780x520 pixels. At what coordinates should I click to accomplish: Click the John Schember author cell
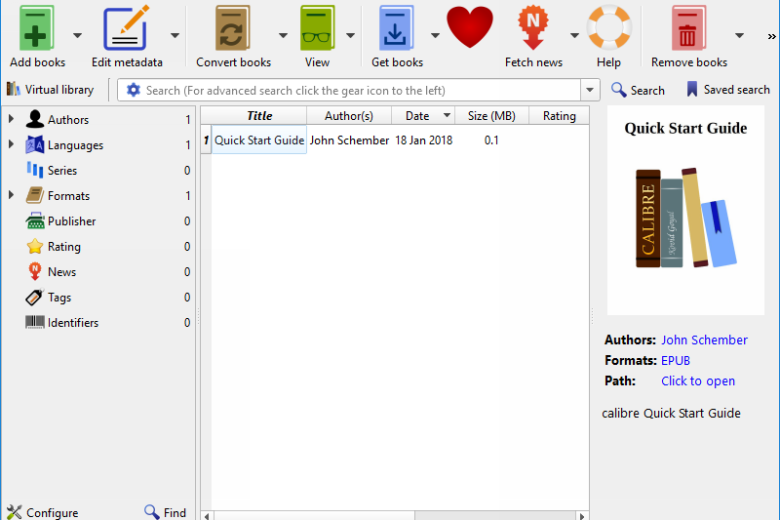coord(349,140)
